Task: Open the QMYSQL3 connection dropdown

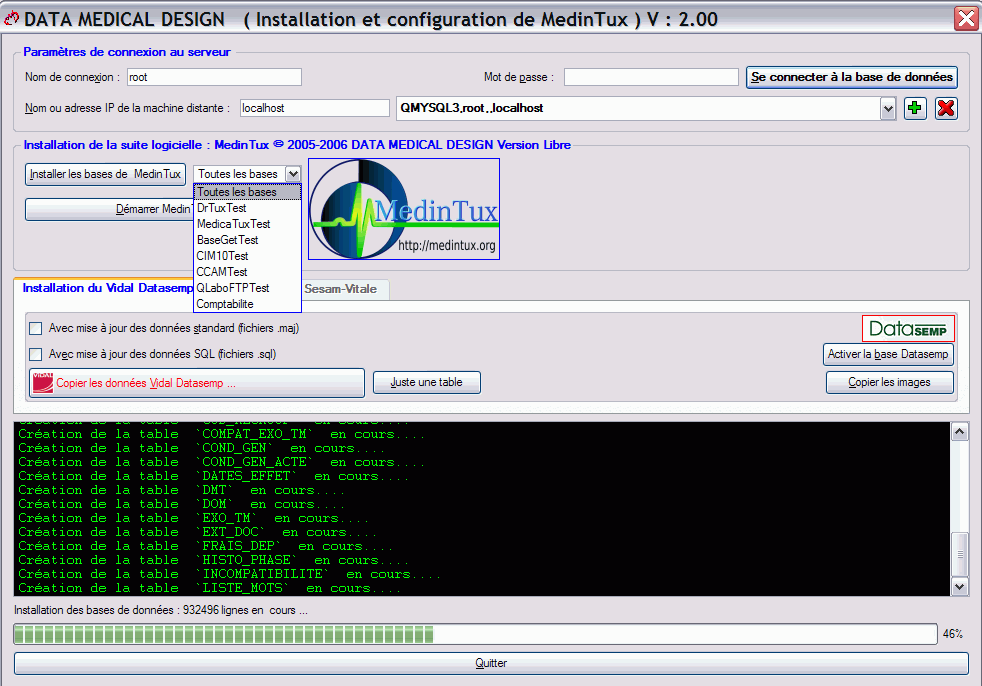Action: (x=887, y=109)
